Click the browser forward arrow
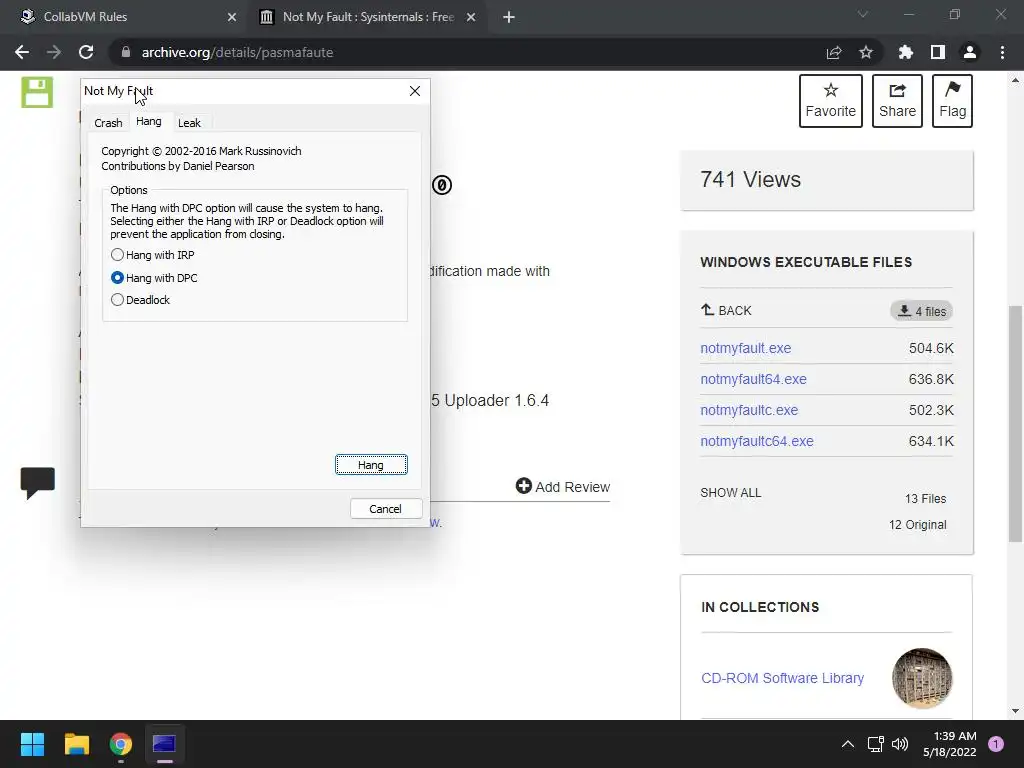The image size is (1024, 768). click(54, 52)
